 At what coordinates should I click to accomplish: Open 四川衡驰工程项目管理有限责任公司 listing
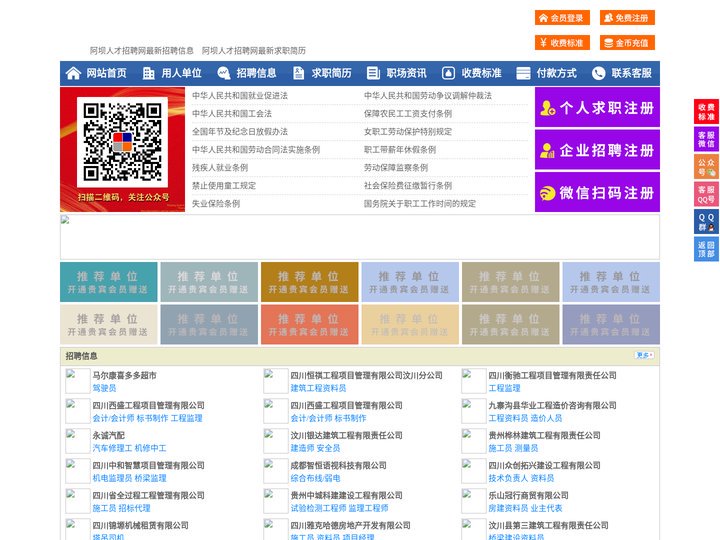pyautogui.click(x=552, y=375)
